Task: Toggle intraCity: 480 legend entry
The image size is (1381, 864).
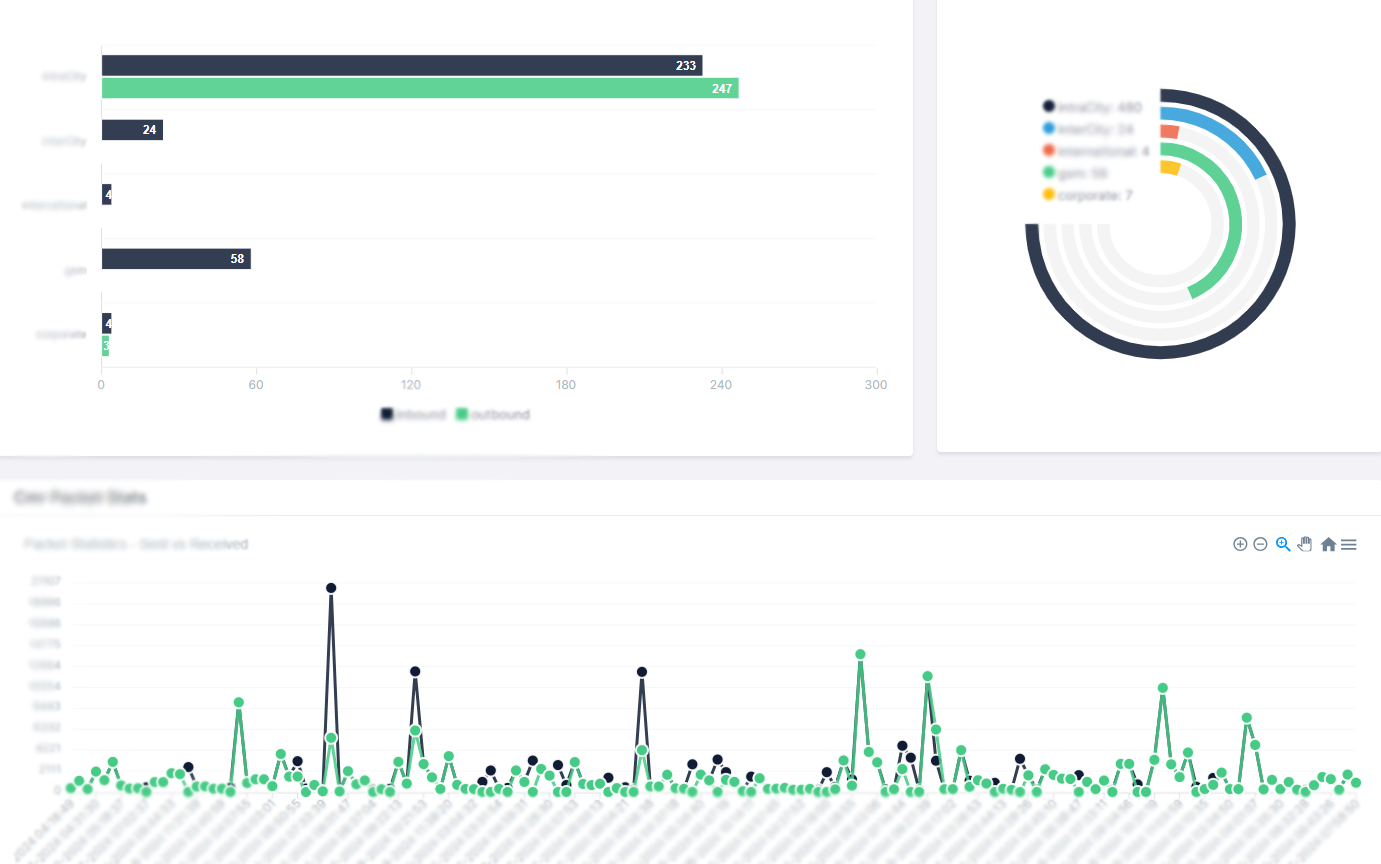Action: pos(1092,107)
